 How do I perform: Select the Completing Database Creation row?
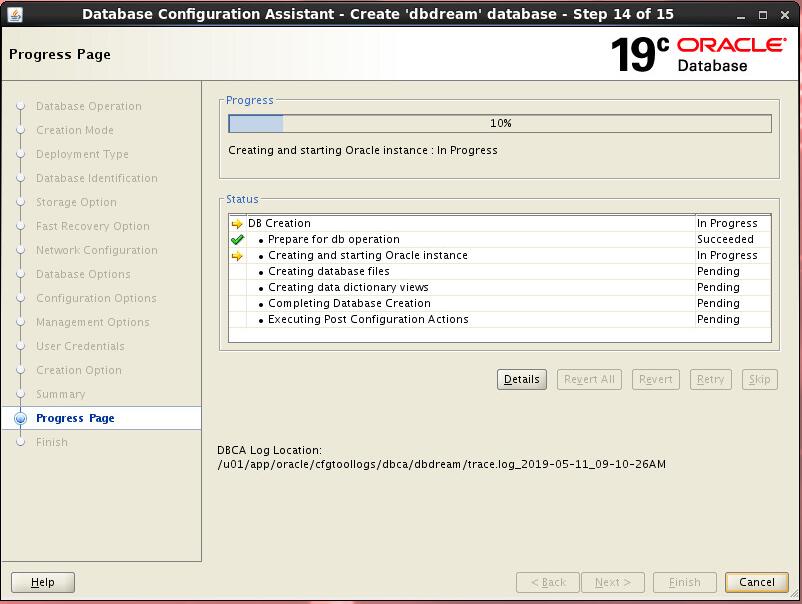pyautogui.click(x=349, y=304)
